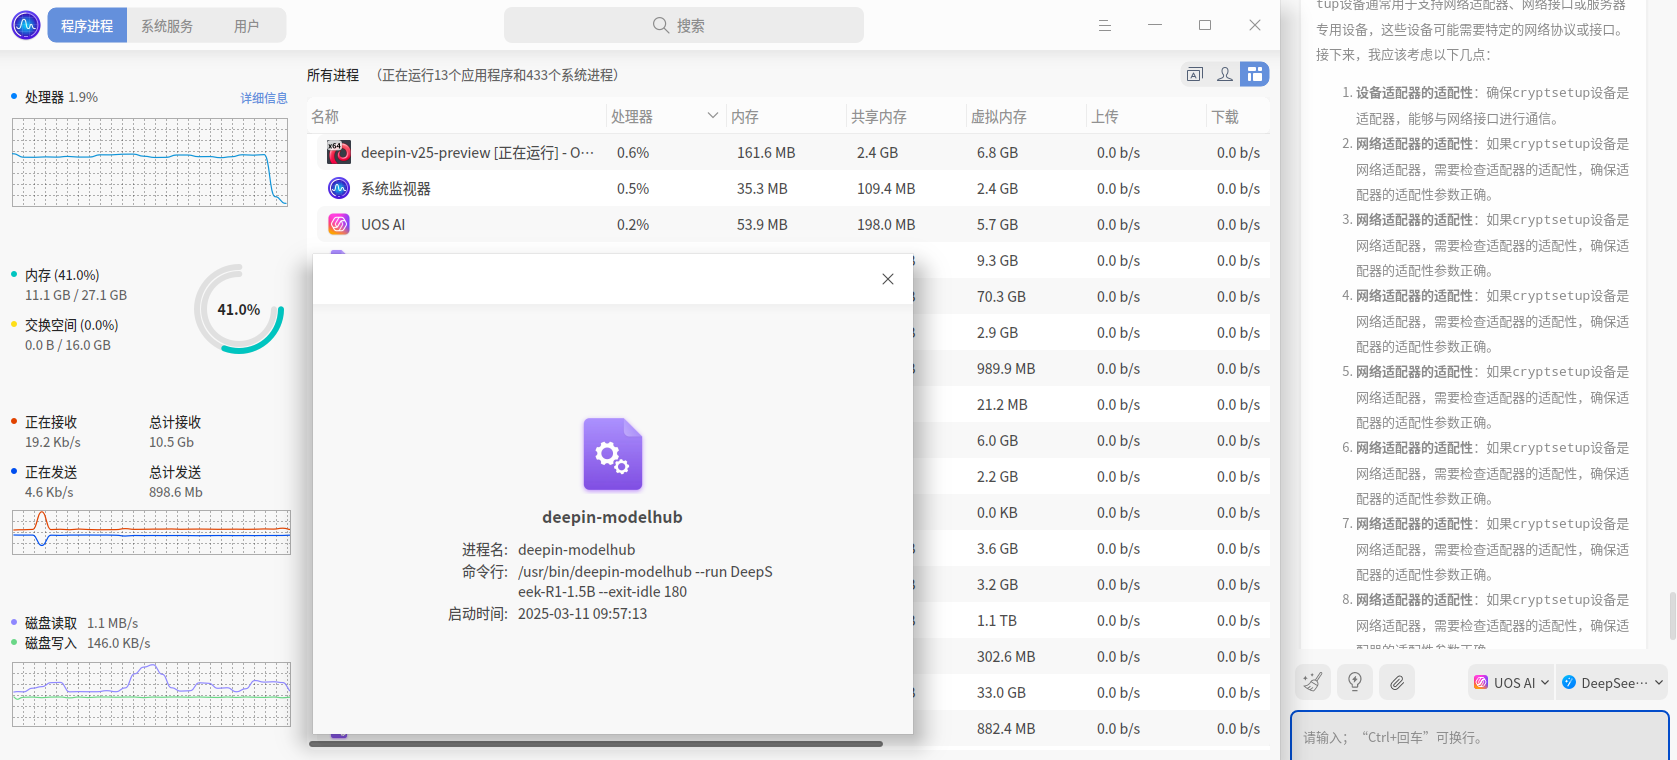Click the network traffic history graph
This screenshot has width=1677, height=760.
pos(151,532)
